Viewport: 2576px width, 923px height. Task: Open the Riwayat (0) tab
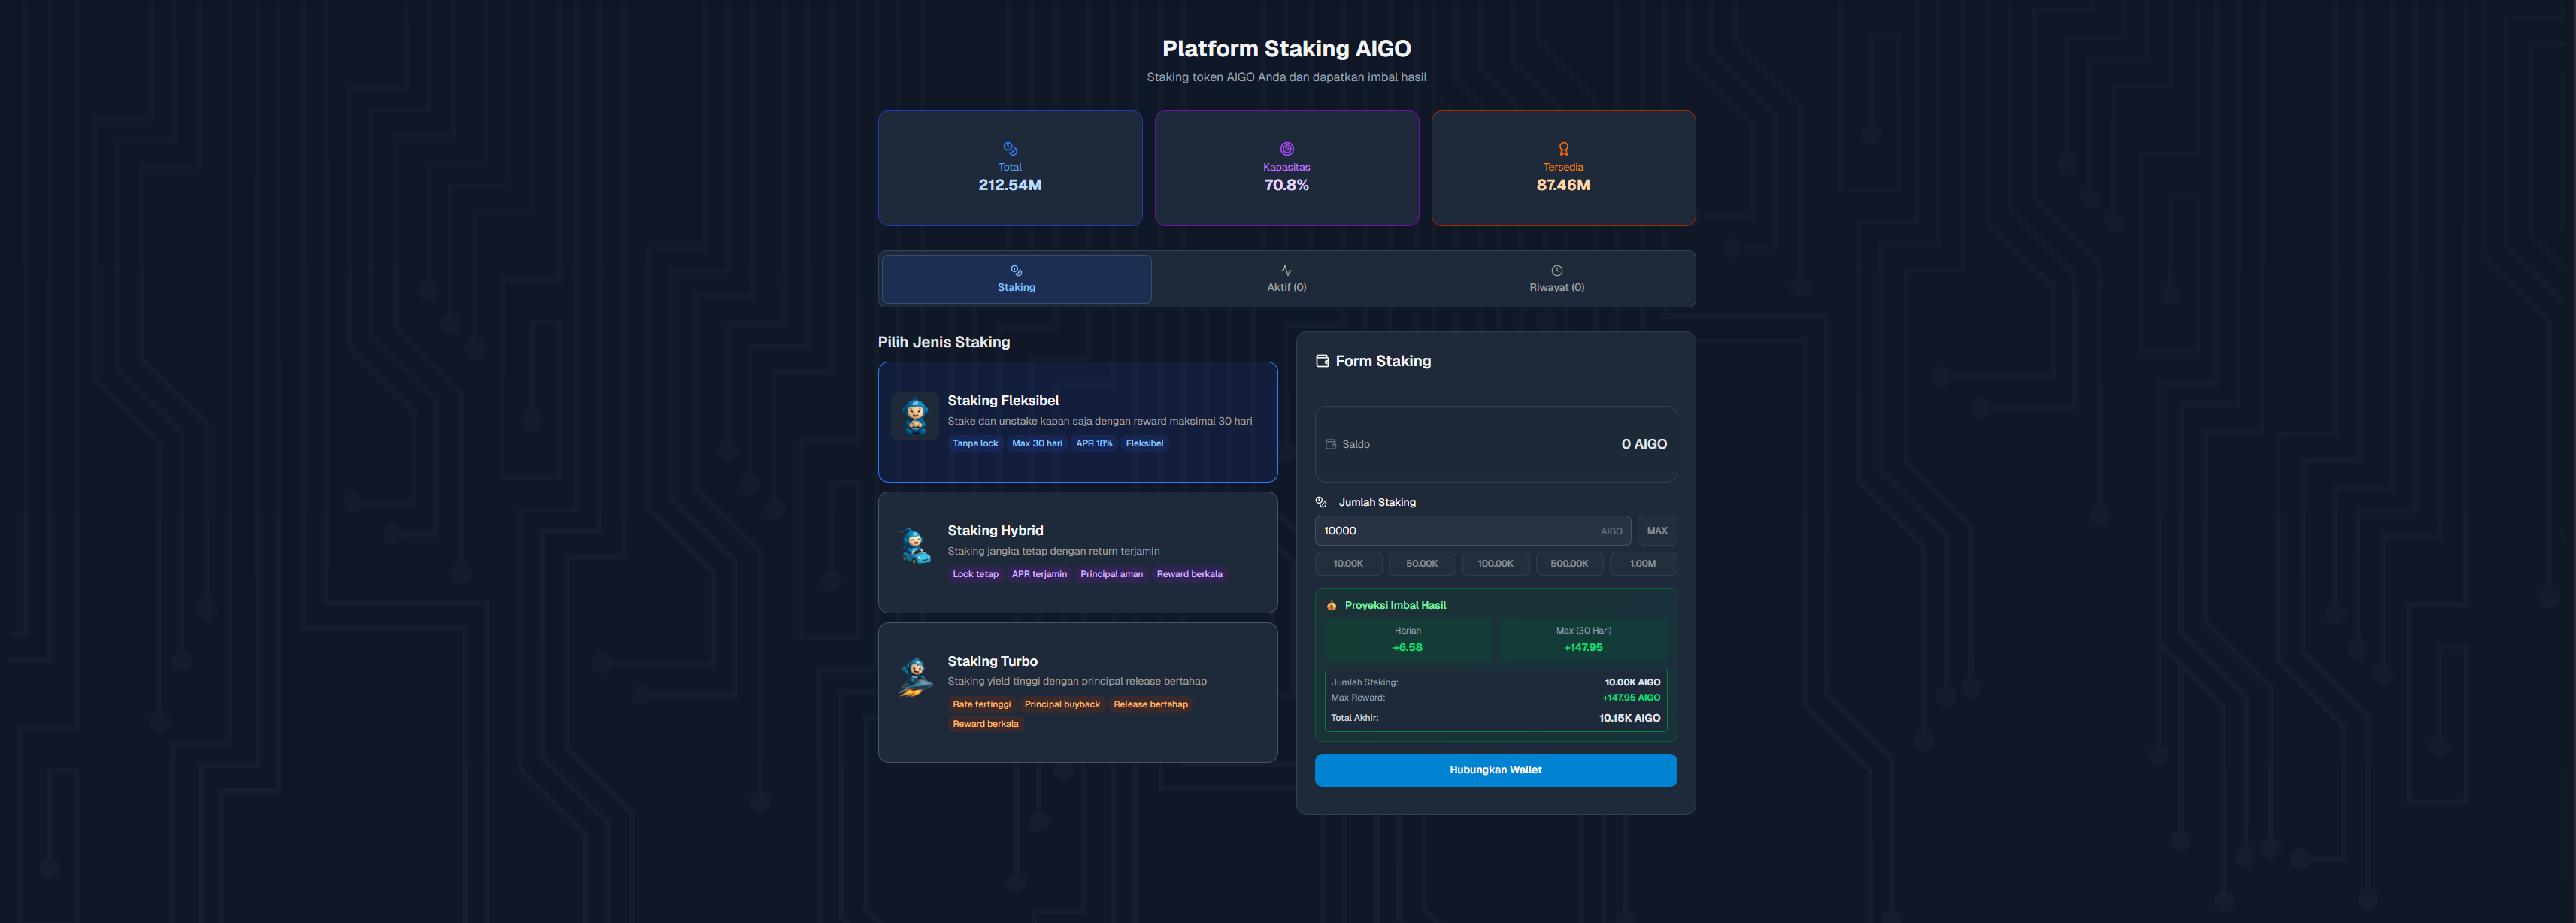click(1556, 279)
